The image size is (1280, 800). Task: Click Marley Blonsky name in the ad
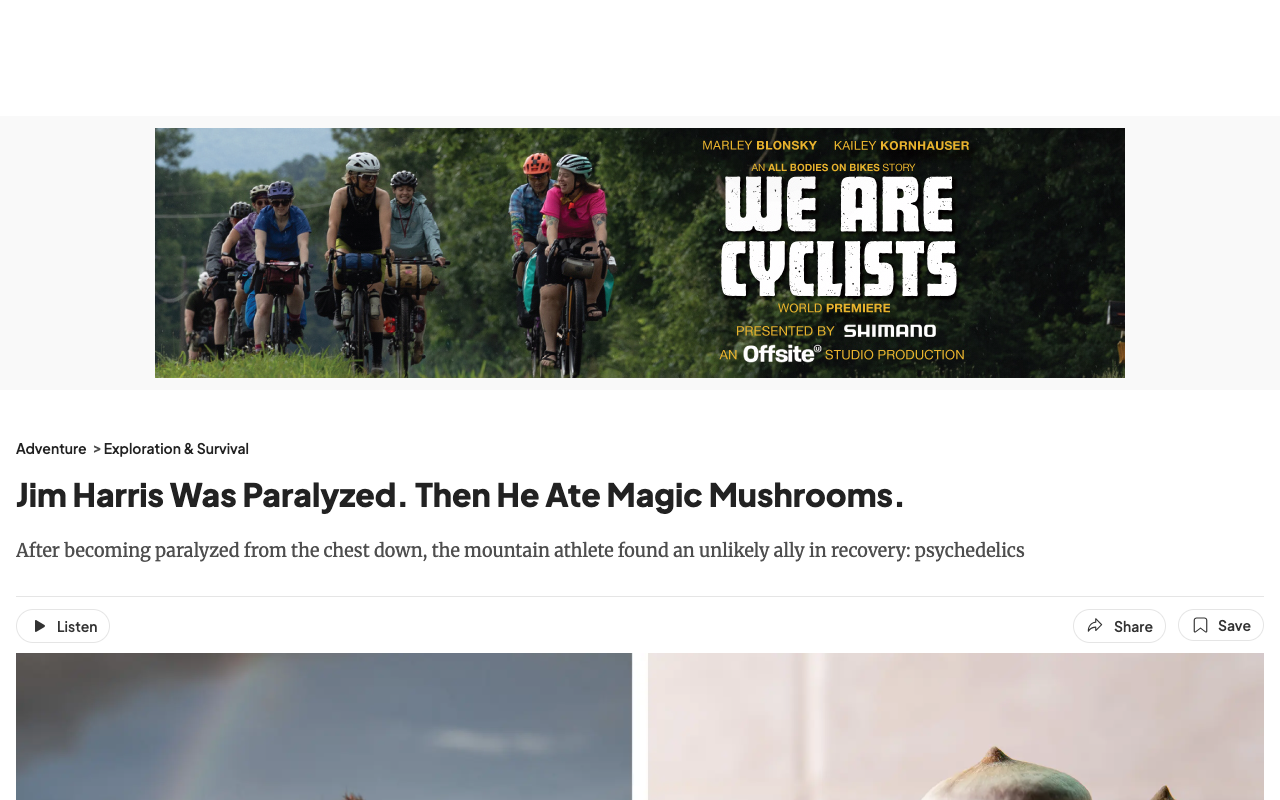(x=759, y=146)
